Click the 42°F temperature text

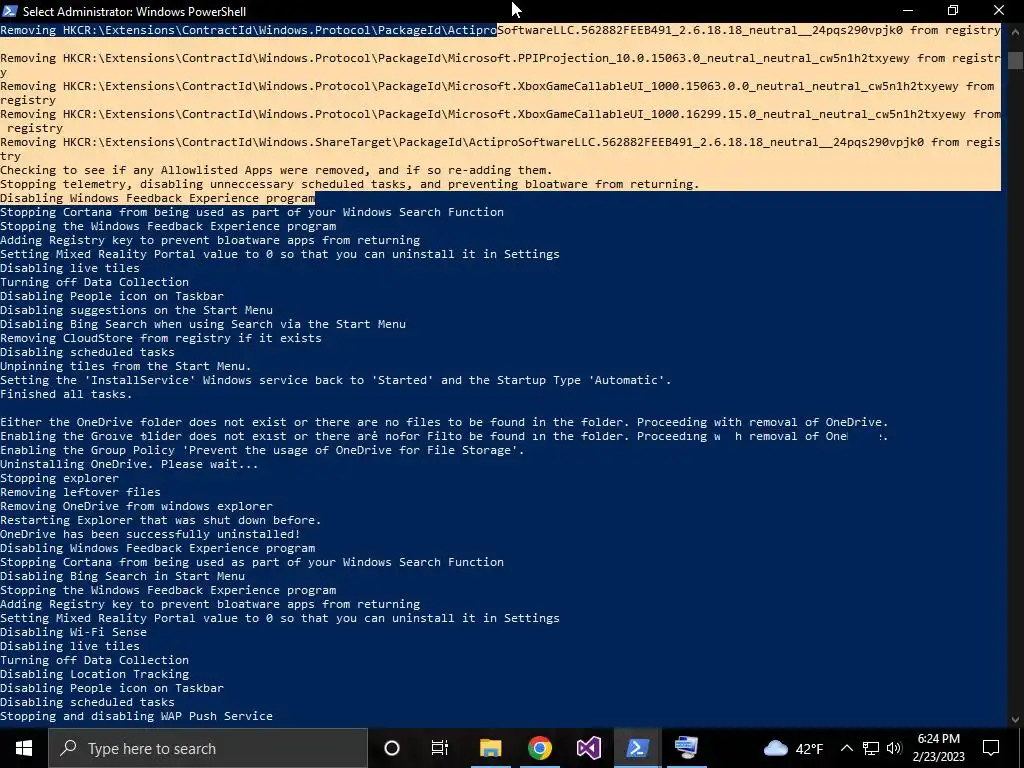[808, 749]
